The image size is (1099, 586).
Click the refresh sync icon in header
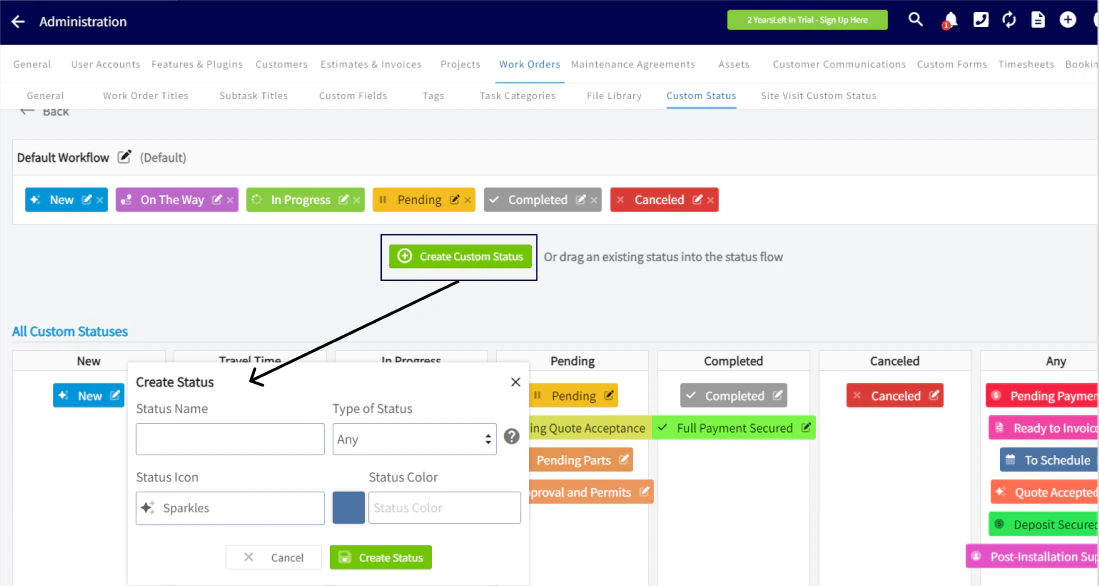pyautogui.click(x=1009, y=20)
